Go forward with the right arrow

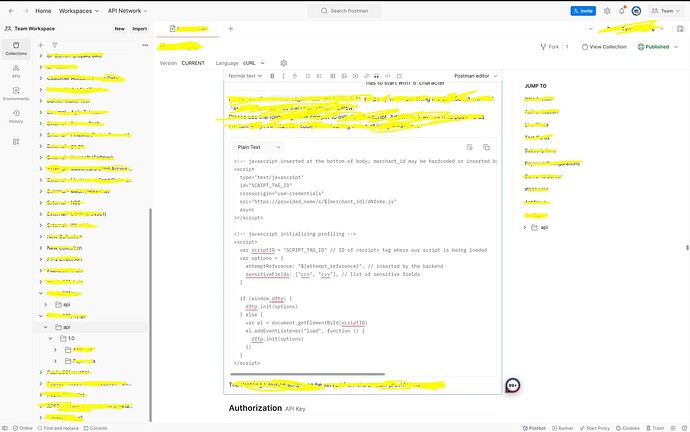pyautogui.click(x=26, y=11)
